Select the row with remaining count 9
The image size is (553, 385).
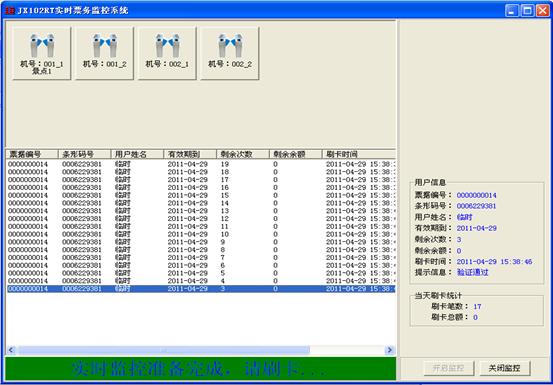201,242
